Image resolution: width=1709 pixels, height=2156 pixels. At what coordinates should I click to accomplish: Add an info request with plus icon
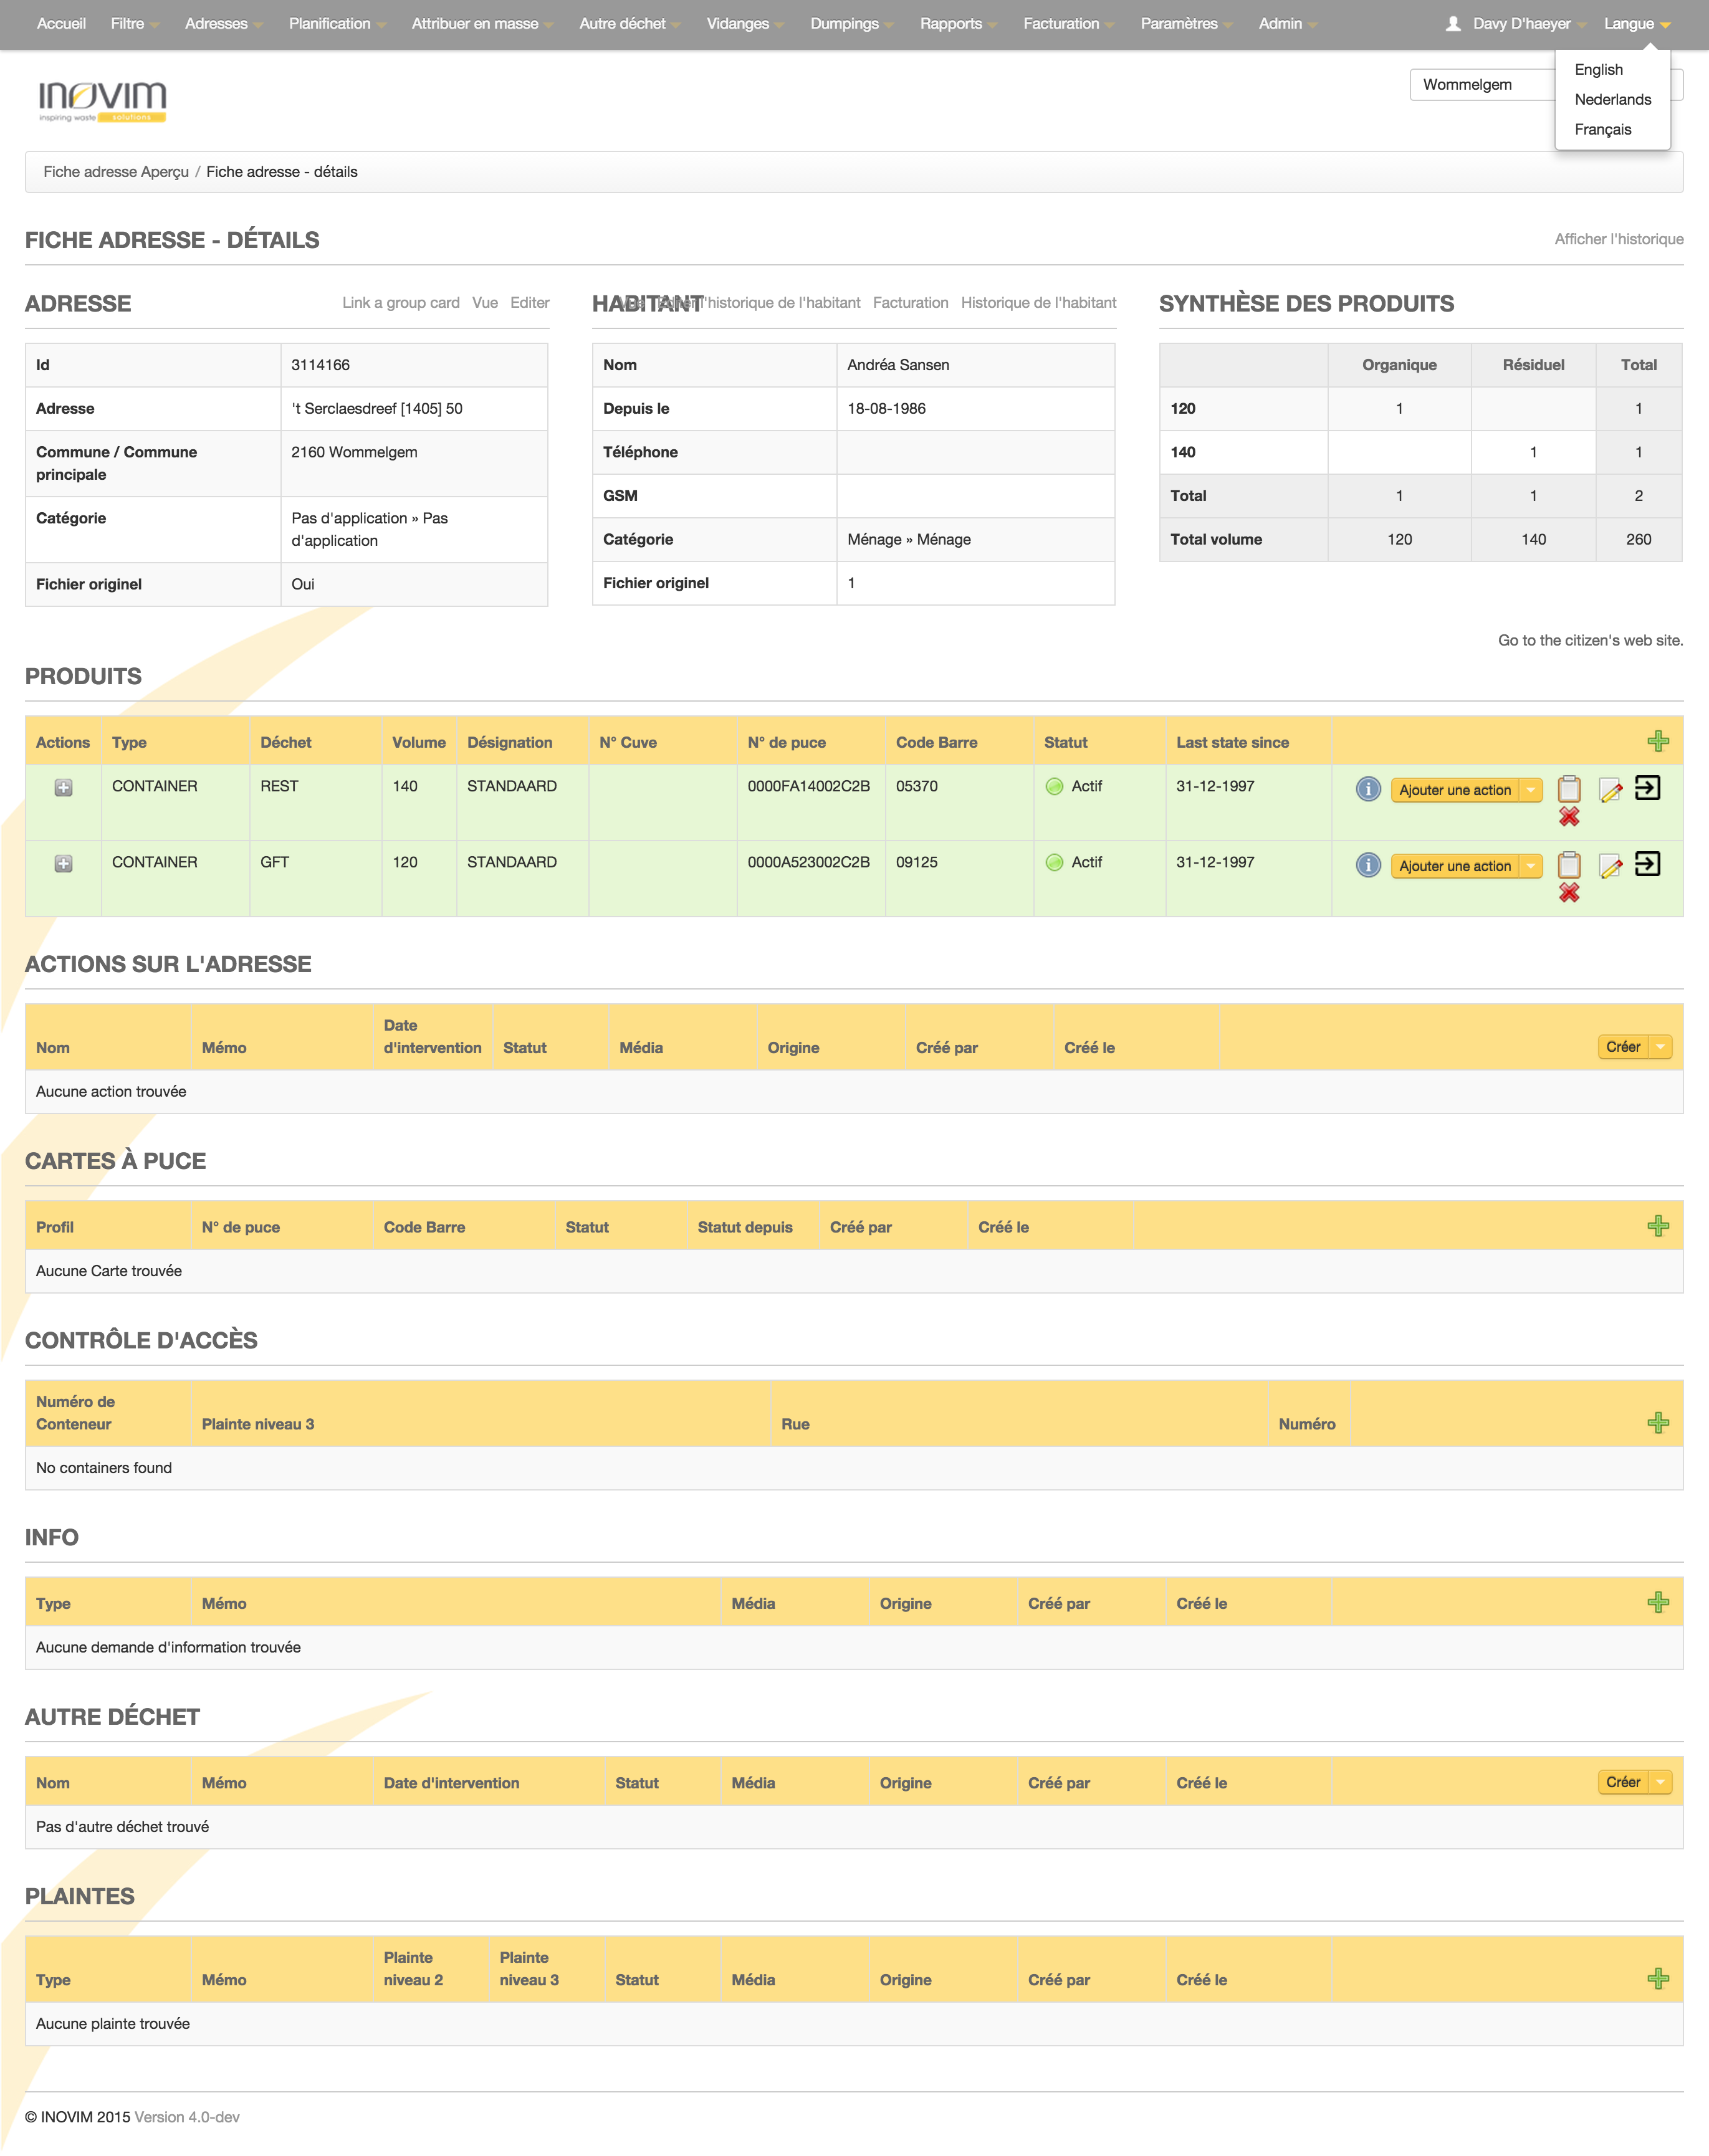[1658, 1602]
